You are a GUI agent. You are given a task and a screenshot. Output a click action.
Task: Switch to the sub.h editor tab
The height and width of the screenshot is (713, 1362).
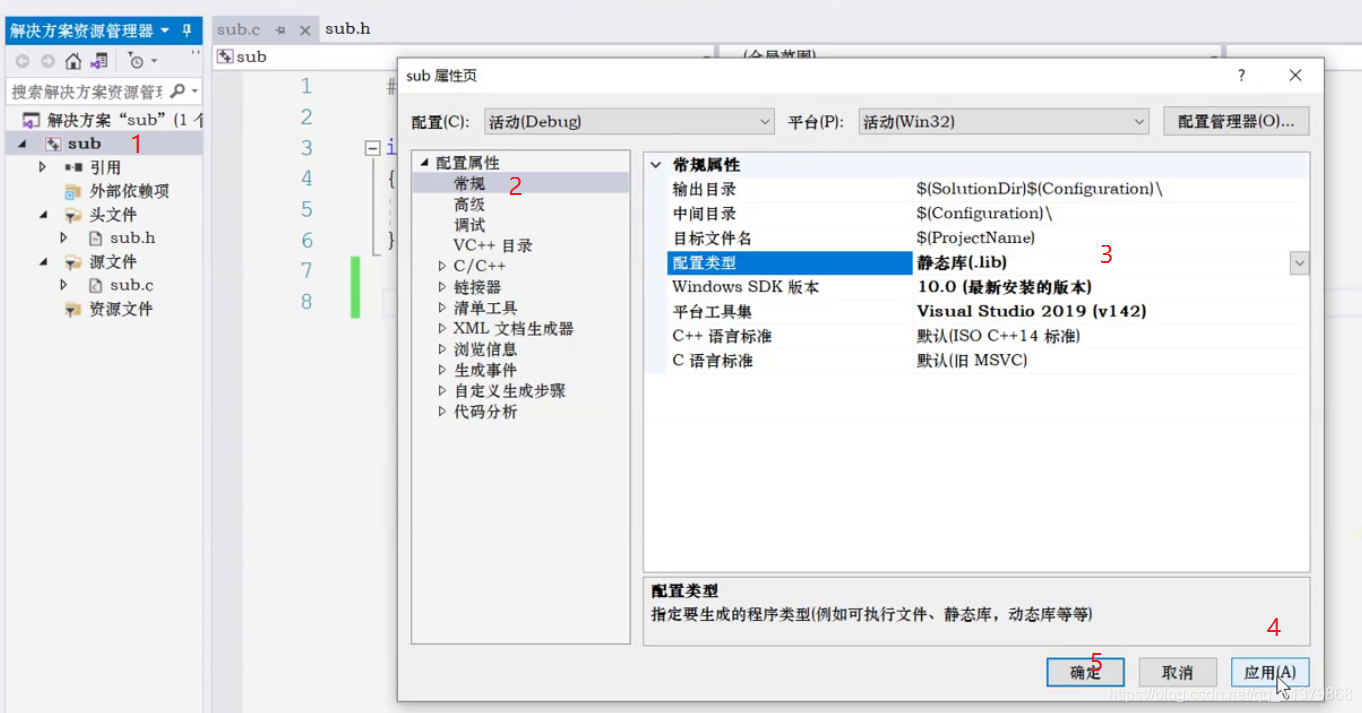(348, 29)
